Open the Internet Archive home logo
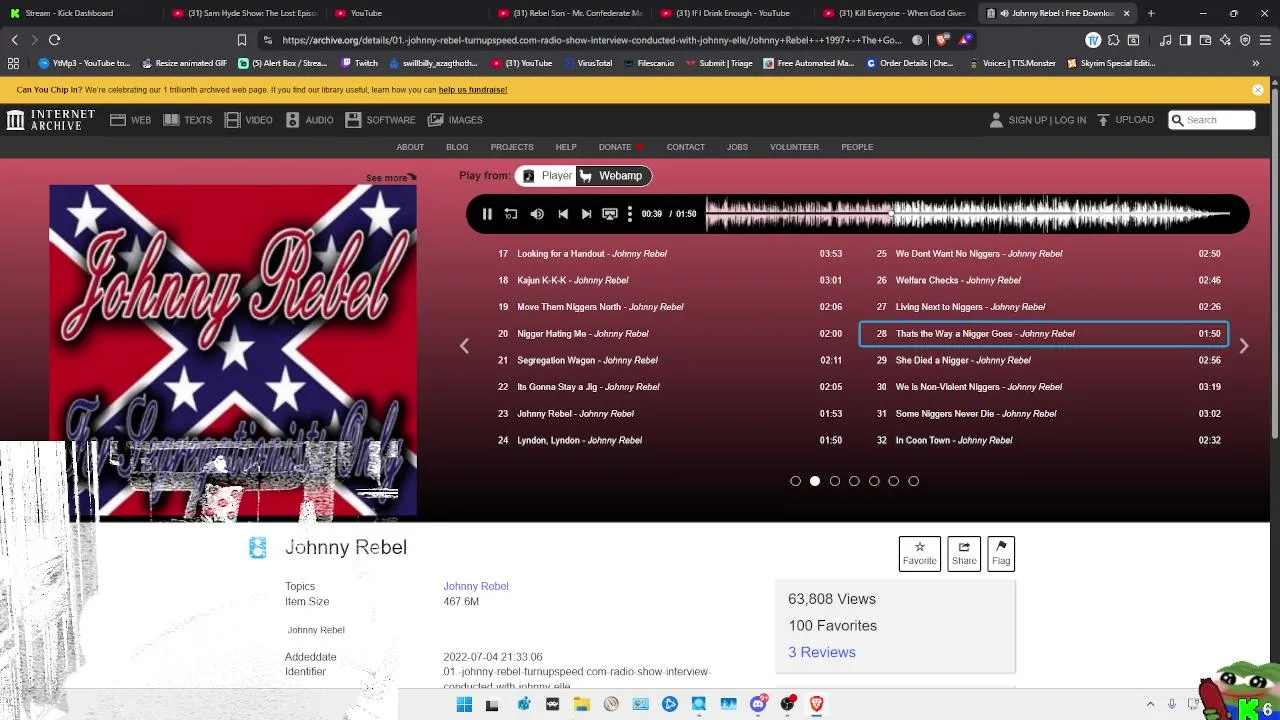 [x=51, y=120]
